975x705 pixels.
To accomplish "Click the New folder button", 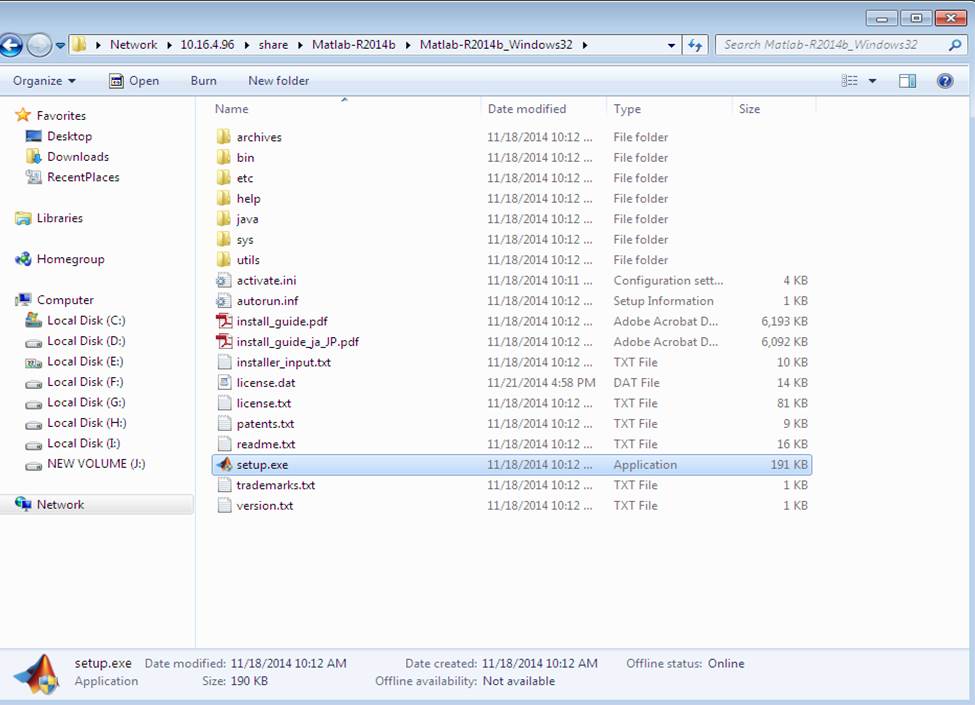I will tap(278, 81).
